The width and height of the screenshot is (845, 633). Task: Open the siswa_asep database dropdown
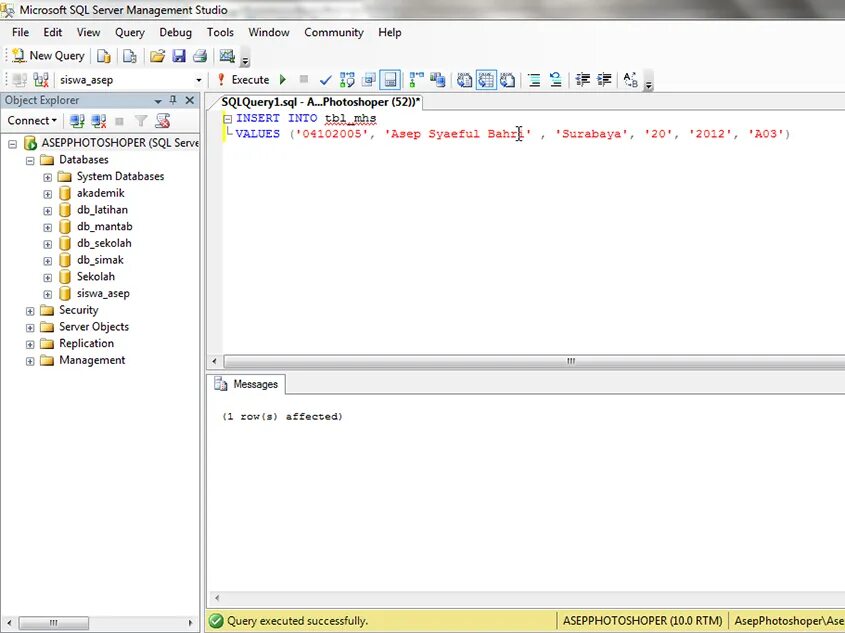pos(198,80)
